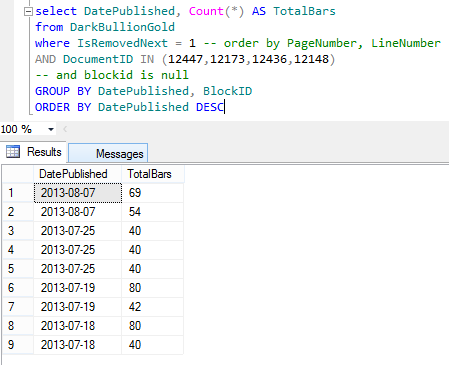Screen dimensions: 449x365
Task: Select the DatePublished cell in row 3
Action: pyautogui.click(x=78, y=231)
